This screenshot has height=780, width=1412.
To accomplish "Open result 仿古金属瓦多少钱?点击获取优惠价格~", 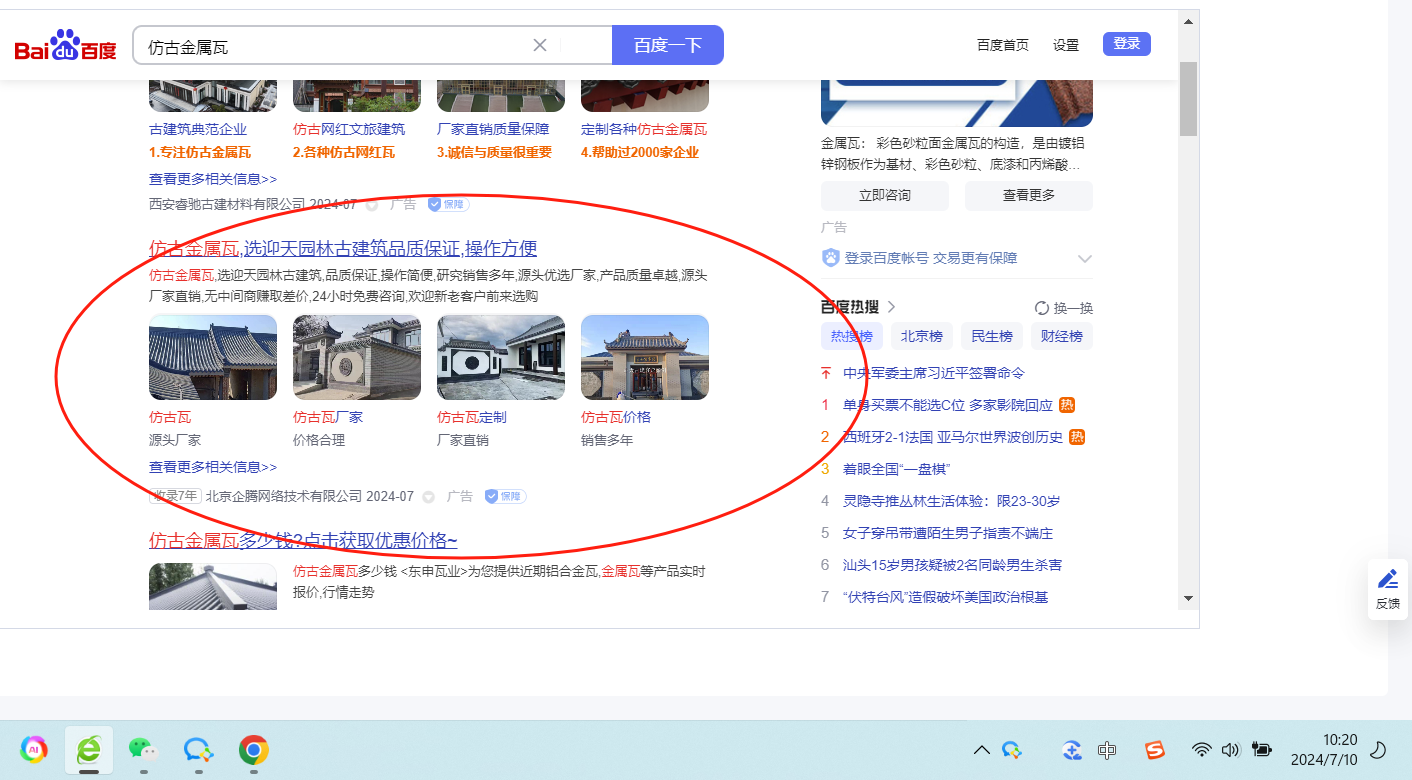I will click(303, 541).
